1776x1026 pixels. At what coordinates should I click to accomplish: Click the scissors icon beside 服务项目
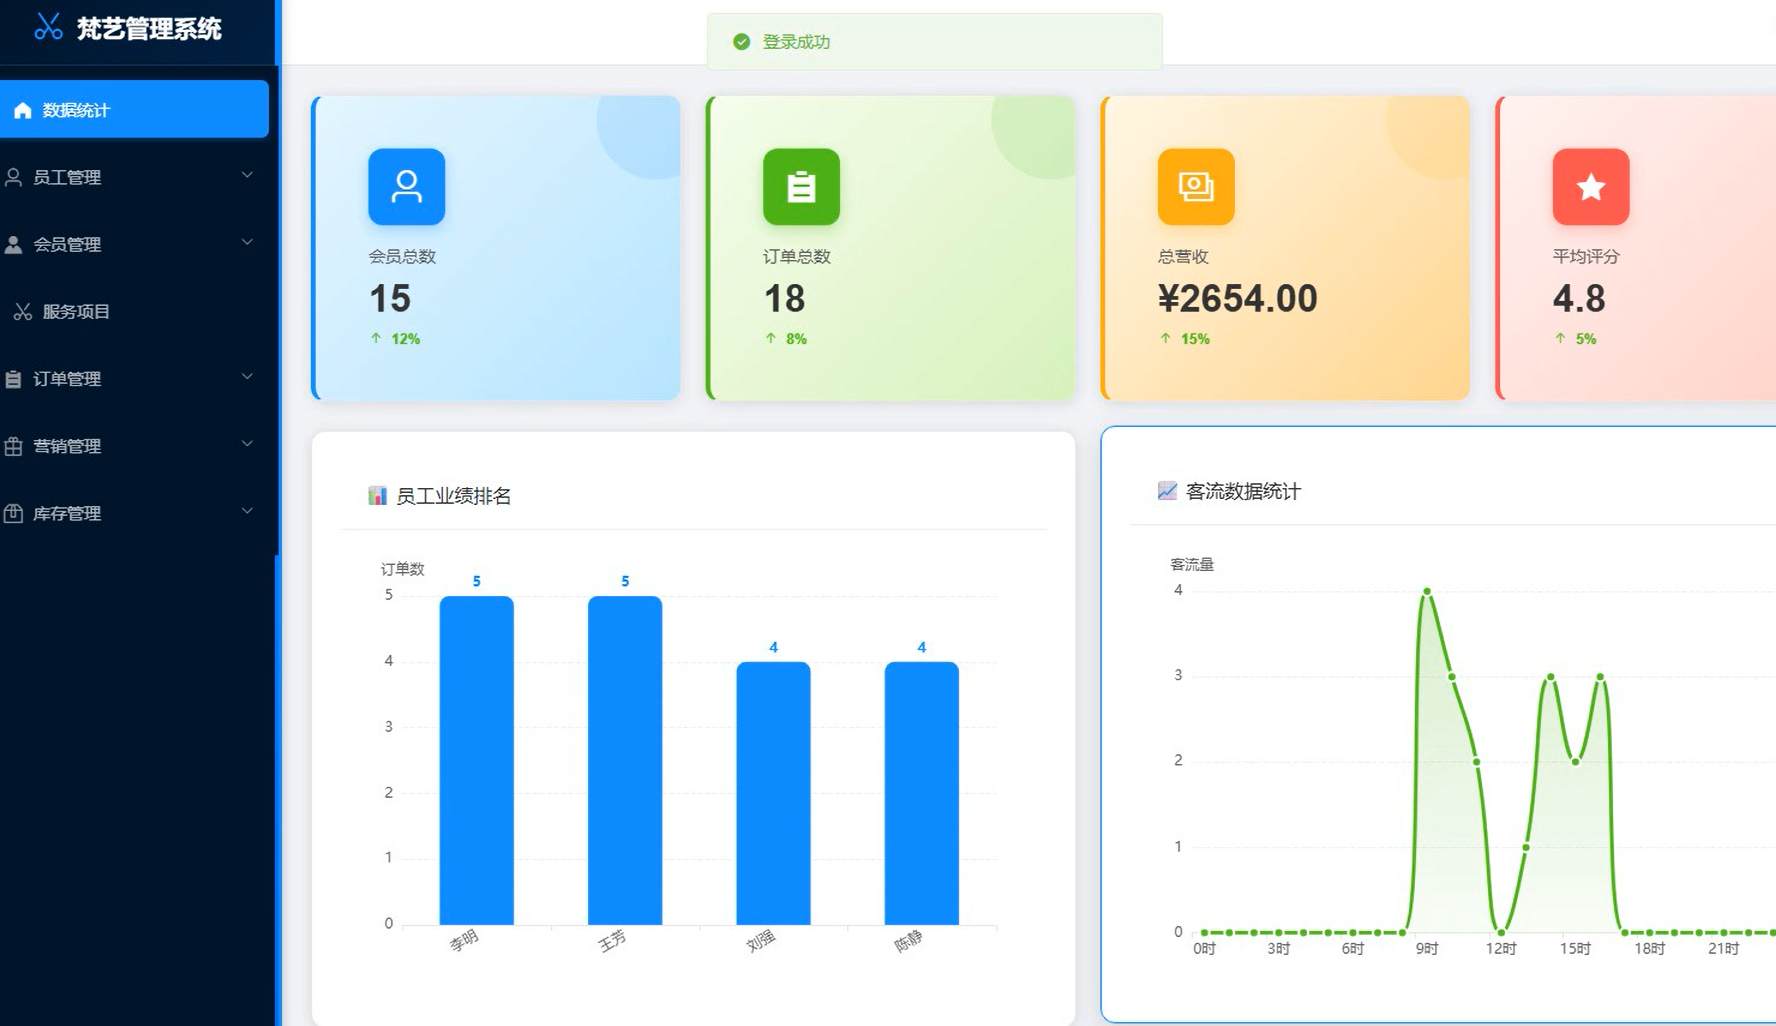[x=23, y=312]
